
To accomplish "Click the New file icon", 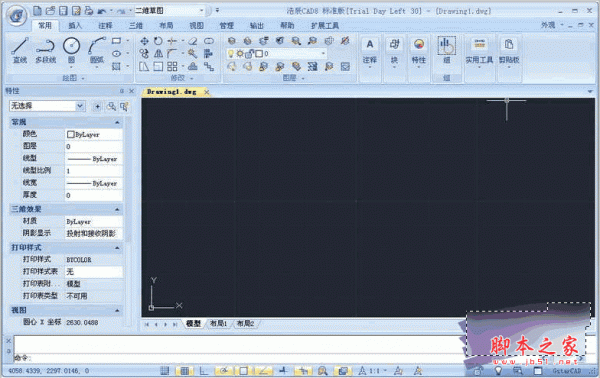I will pos(37,11).
